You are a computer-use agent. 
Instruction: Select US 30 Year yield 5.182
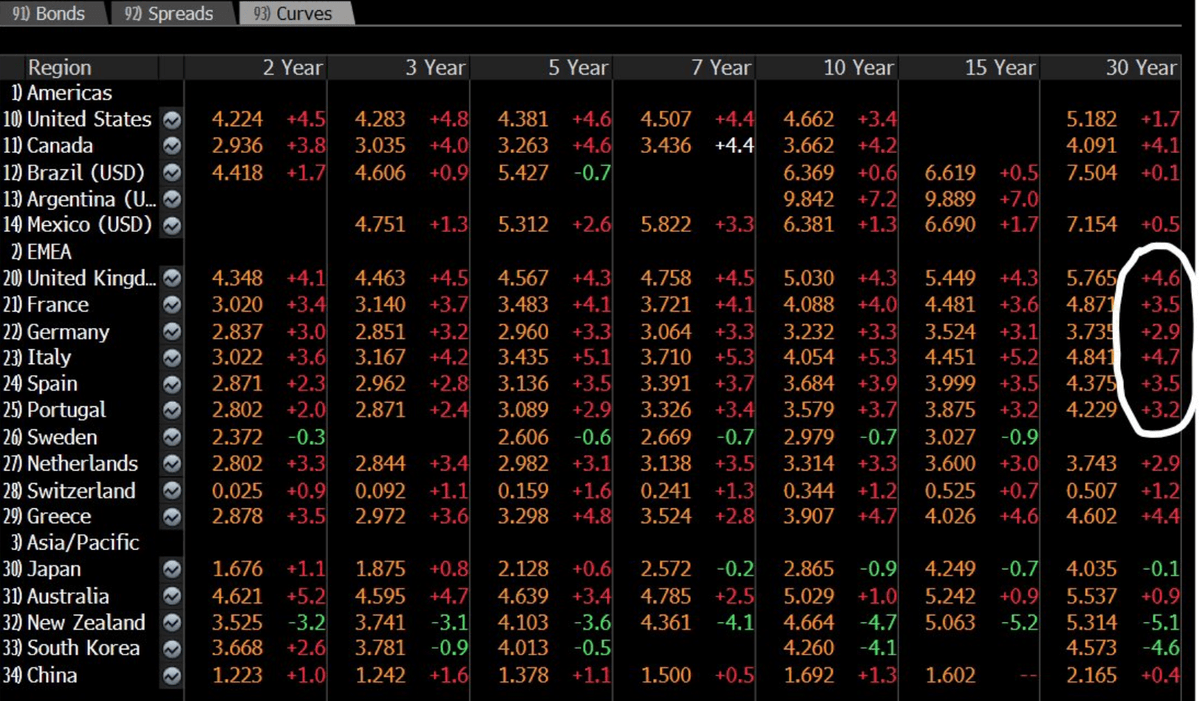(1092, 120)
